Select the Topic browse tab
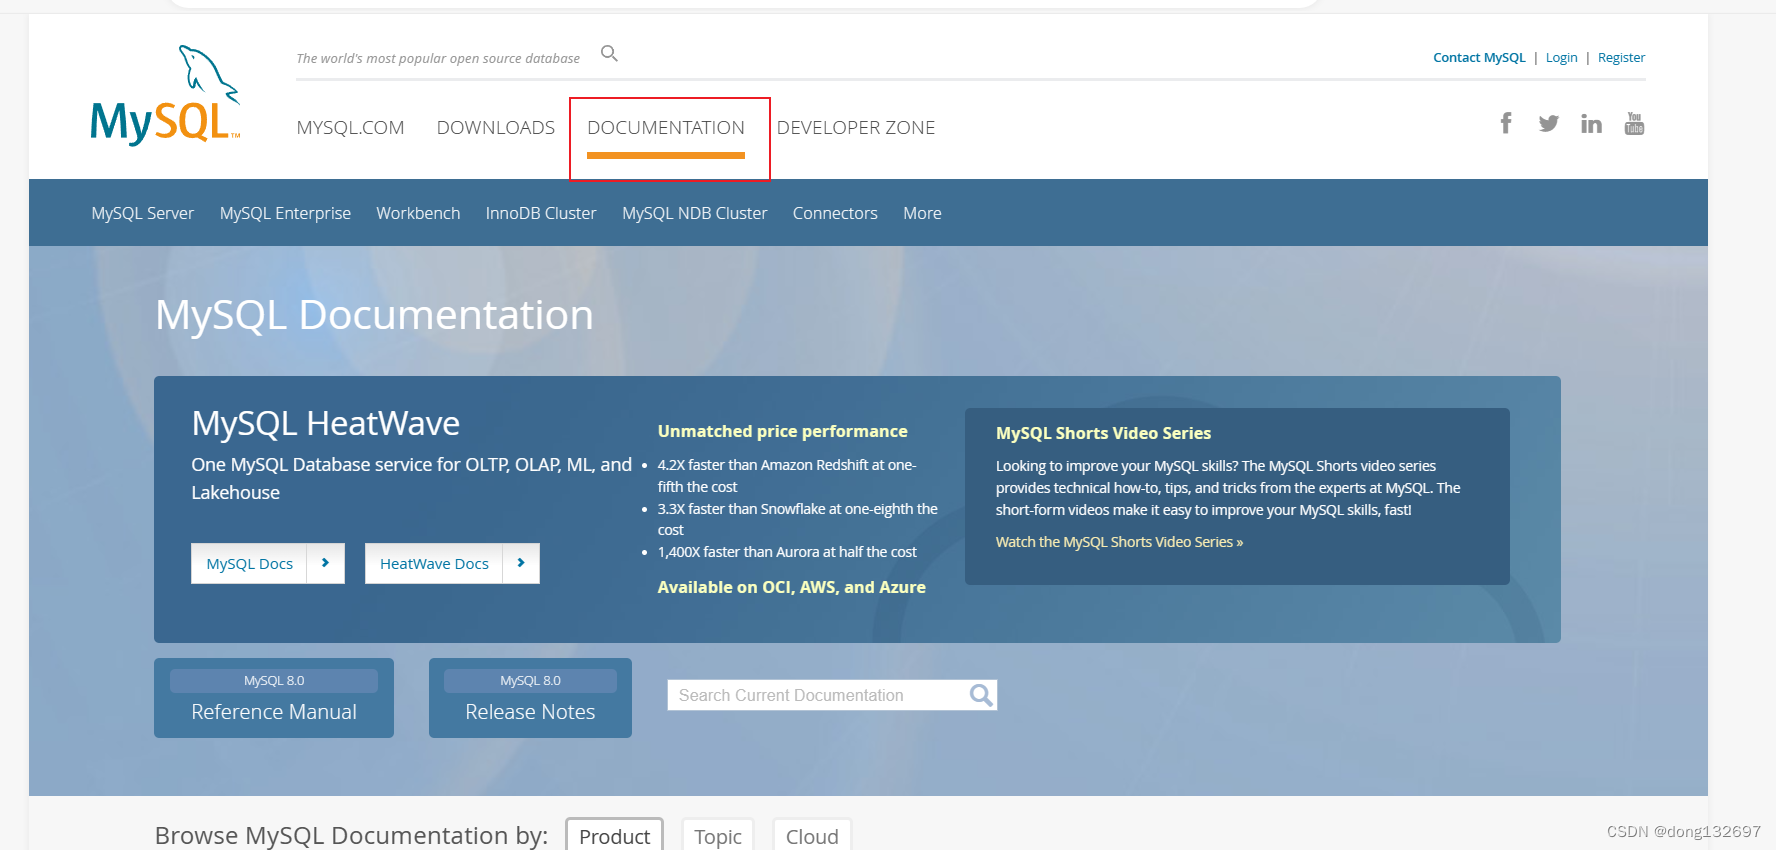This screenshot has width=1776, height=850. click(x=718, y=836)
